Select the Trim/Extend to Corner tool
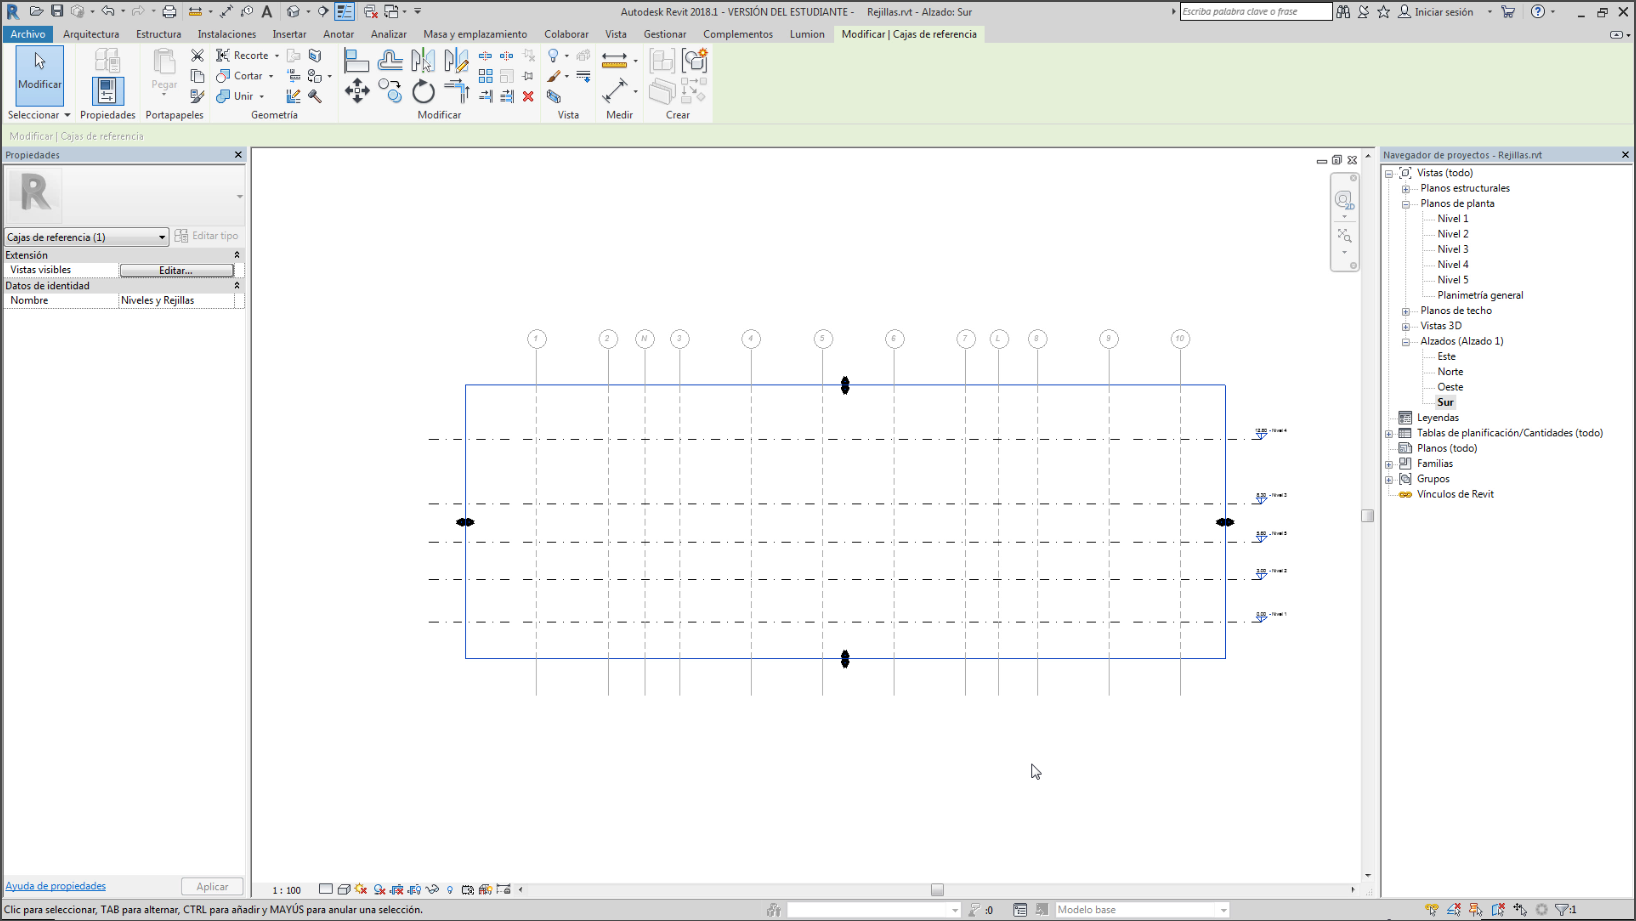The width and height of the screenshot is (1636, 921). click(457, 92)
